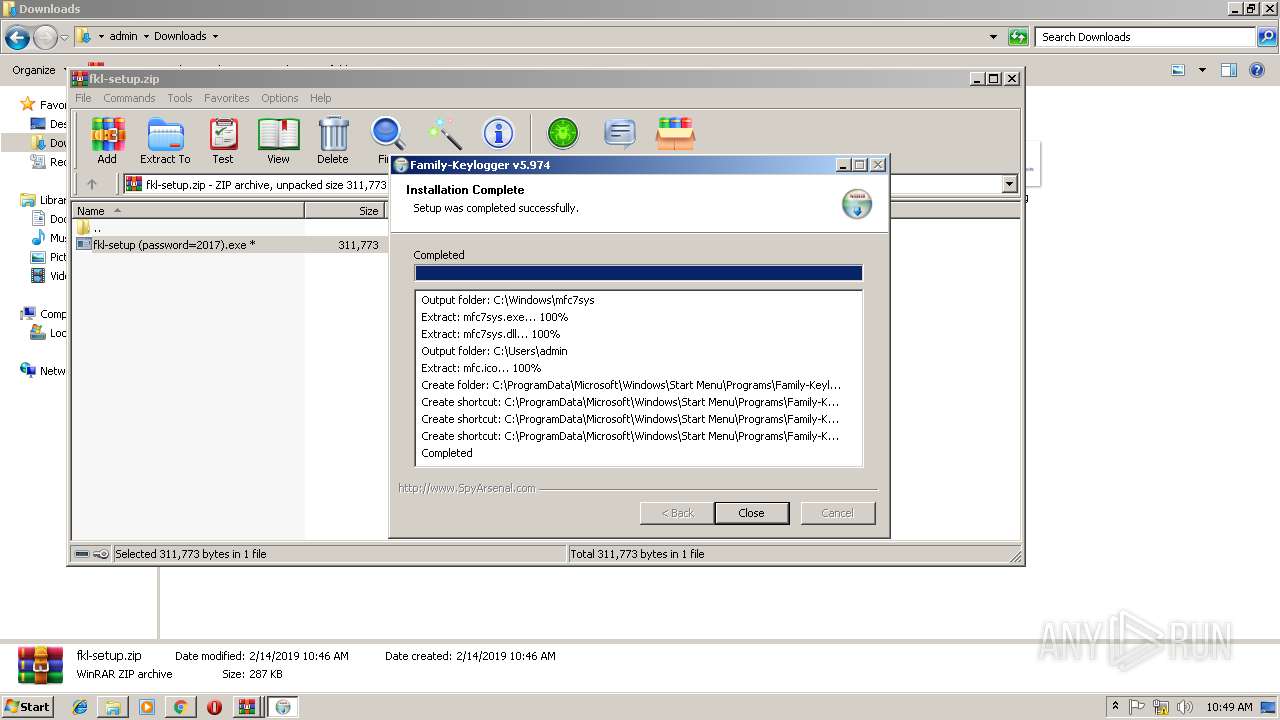The width and height of the screenshot is (1280, 720).
Task: Click the Family-Keylogger installer taskbar button
Action: (283, 707)
